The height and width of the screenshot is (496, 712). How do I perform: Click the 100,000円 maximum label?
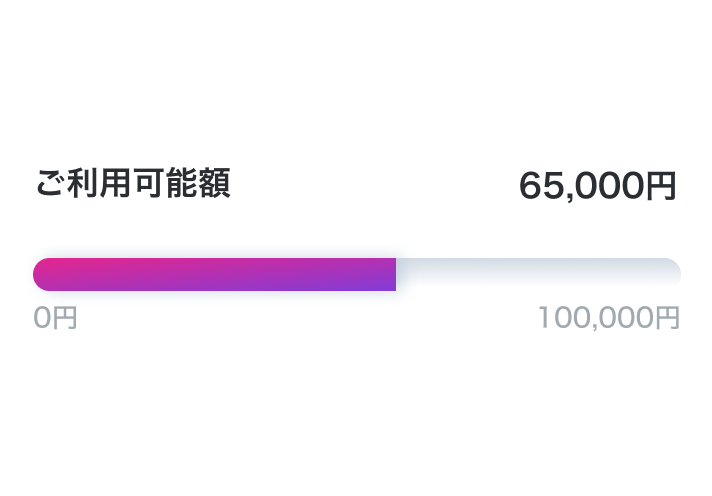609,318
